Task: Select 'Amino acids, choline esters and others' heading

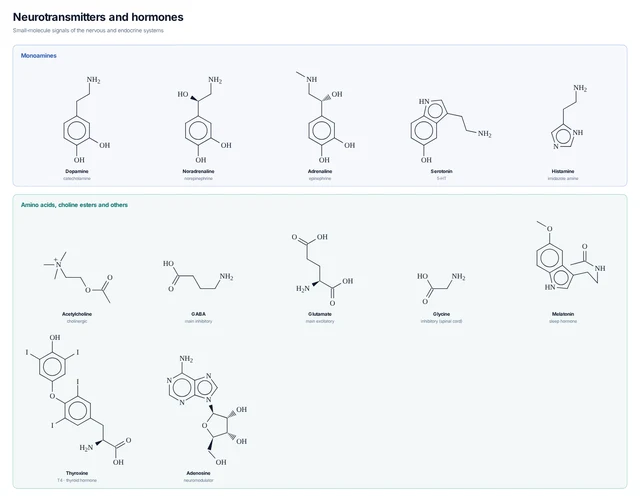Action: coord(74,205)
